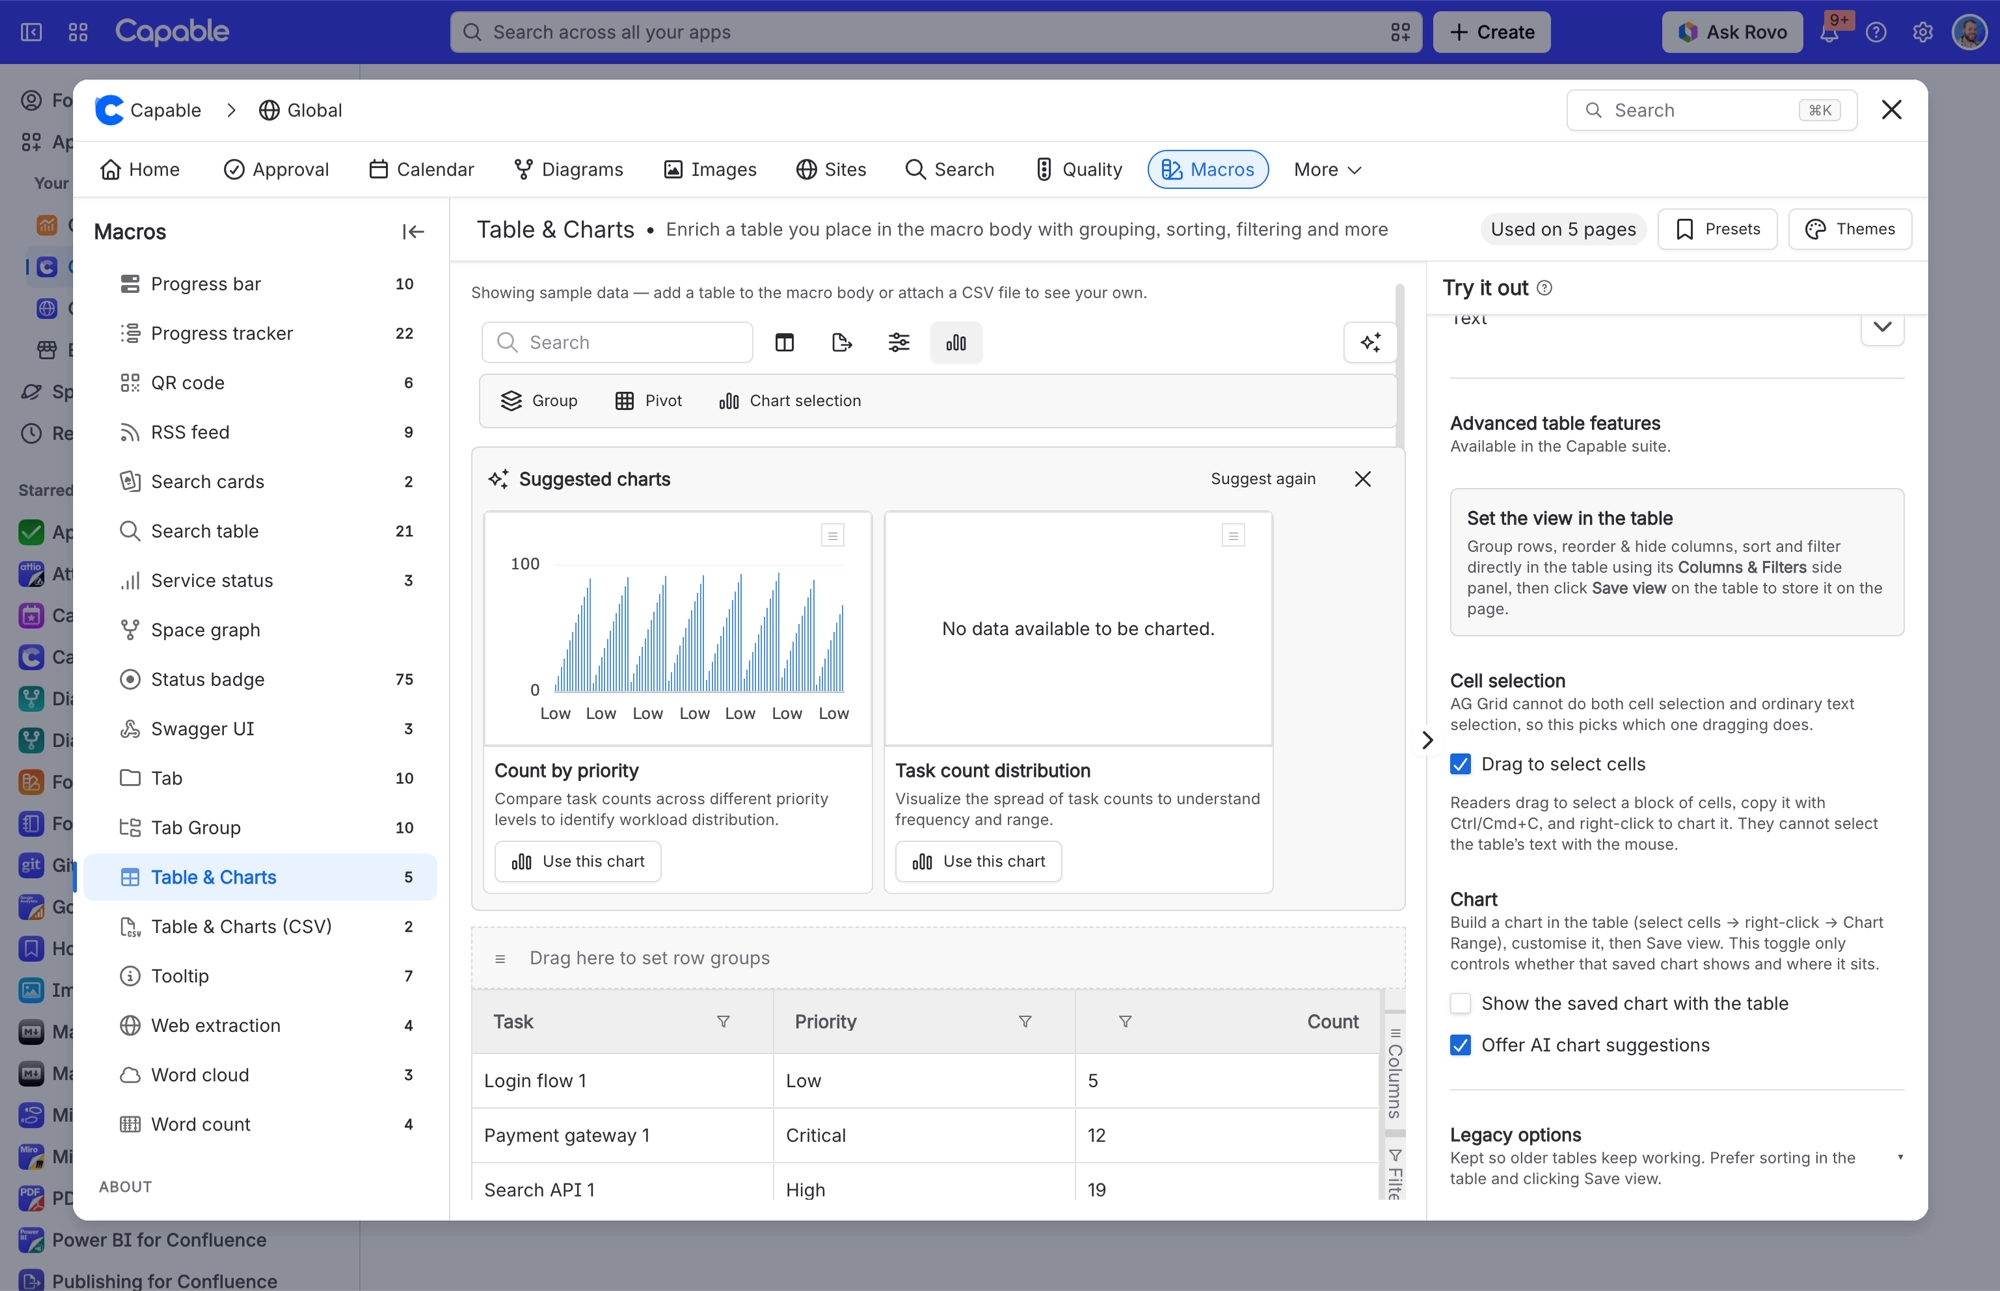Switch to the Quality tab
The image size is (2000, 1291).
tap(1079, 170)
